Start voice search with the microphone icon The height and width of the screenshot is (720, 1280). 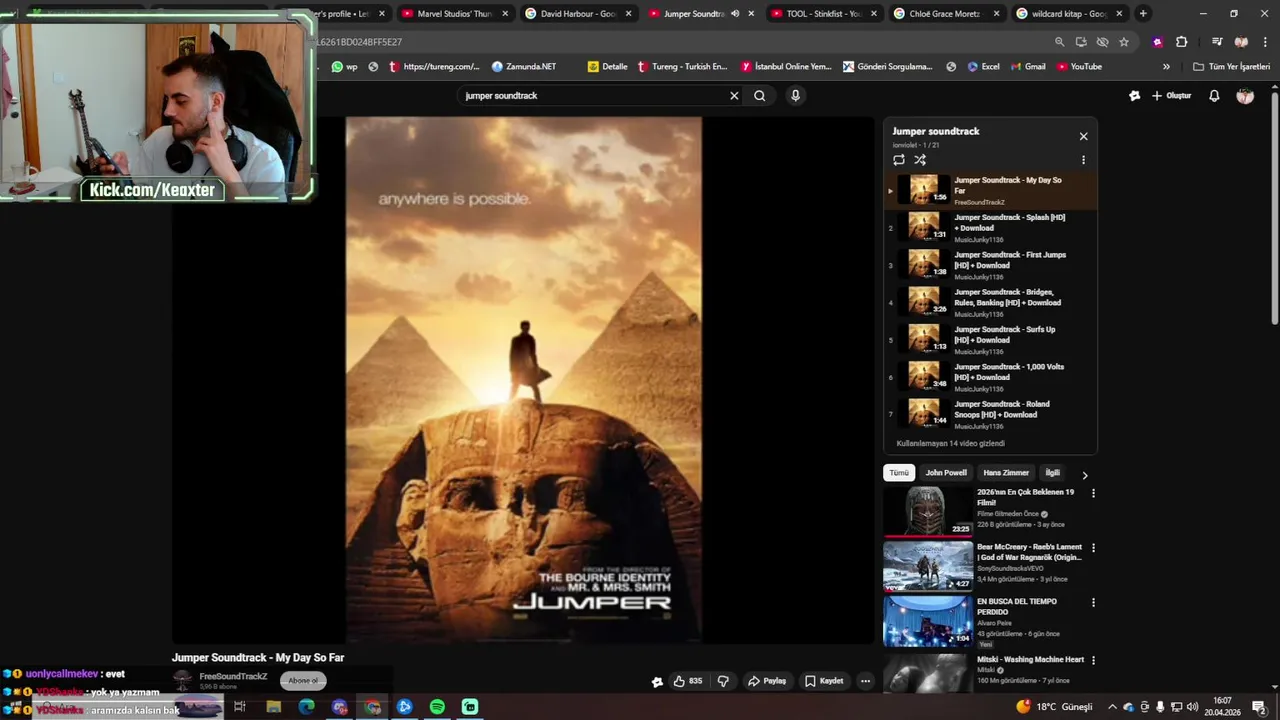[795, 96]
